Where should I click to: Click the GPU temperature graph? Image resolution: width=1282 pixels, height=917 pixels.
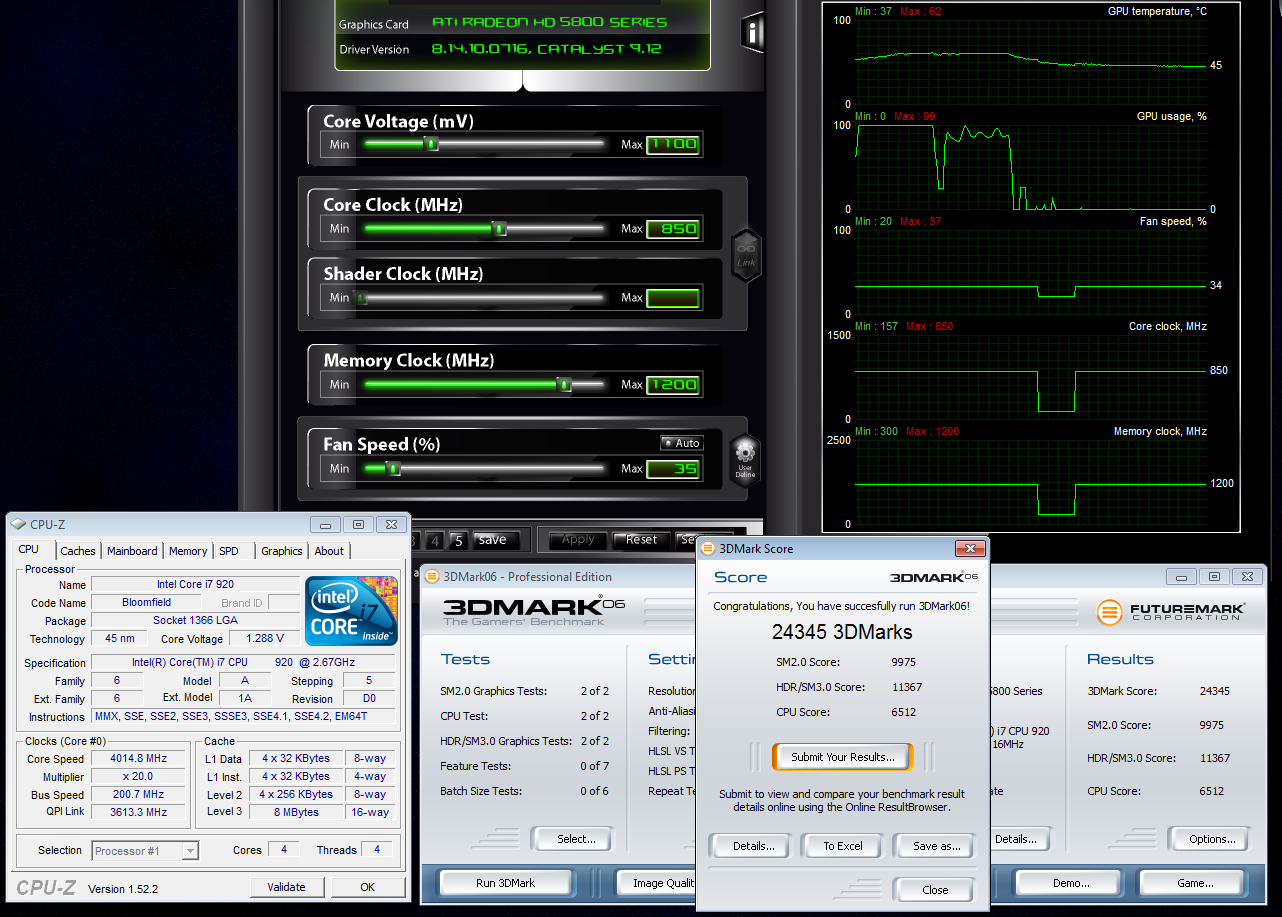[1031, 61]
